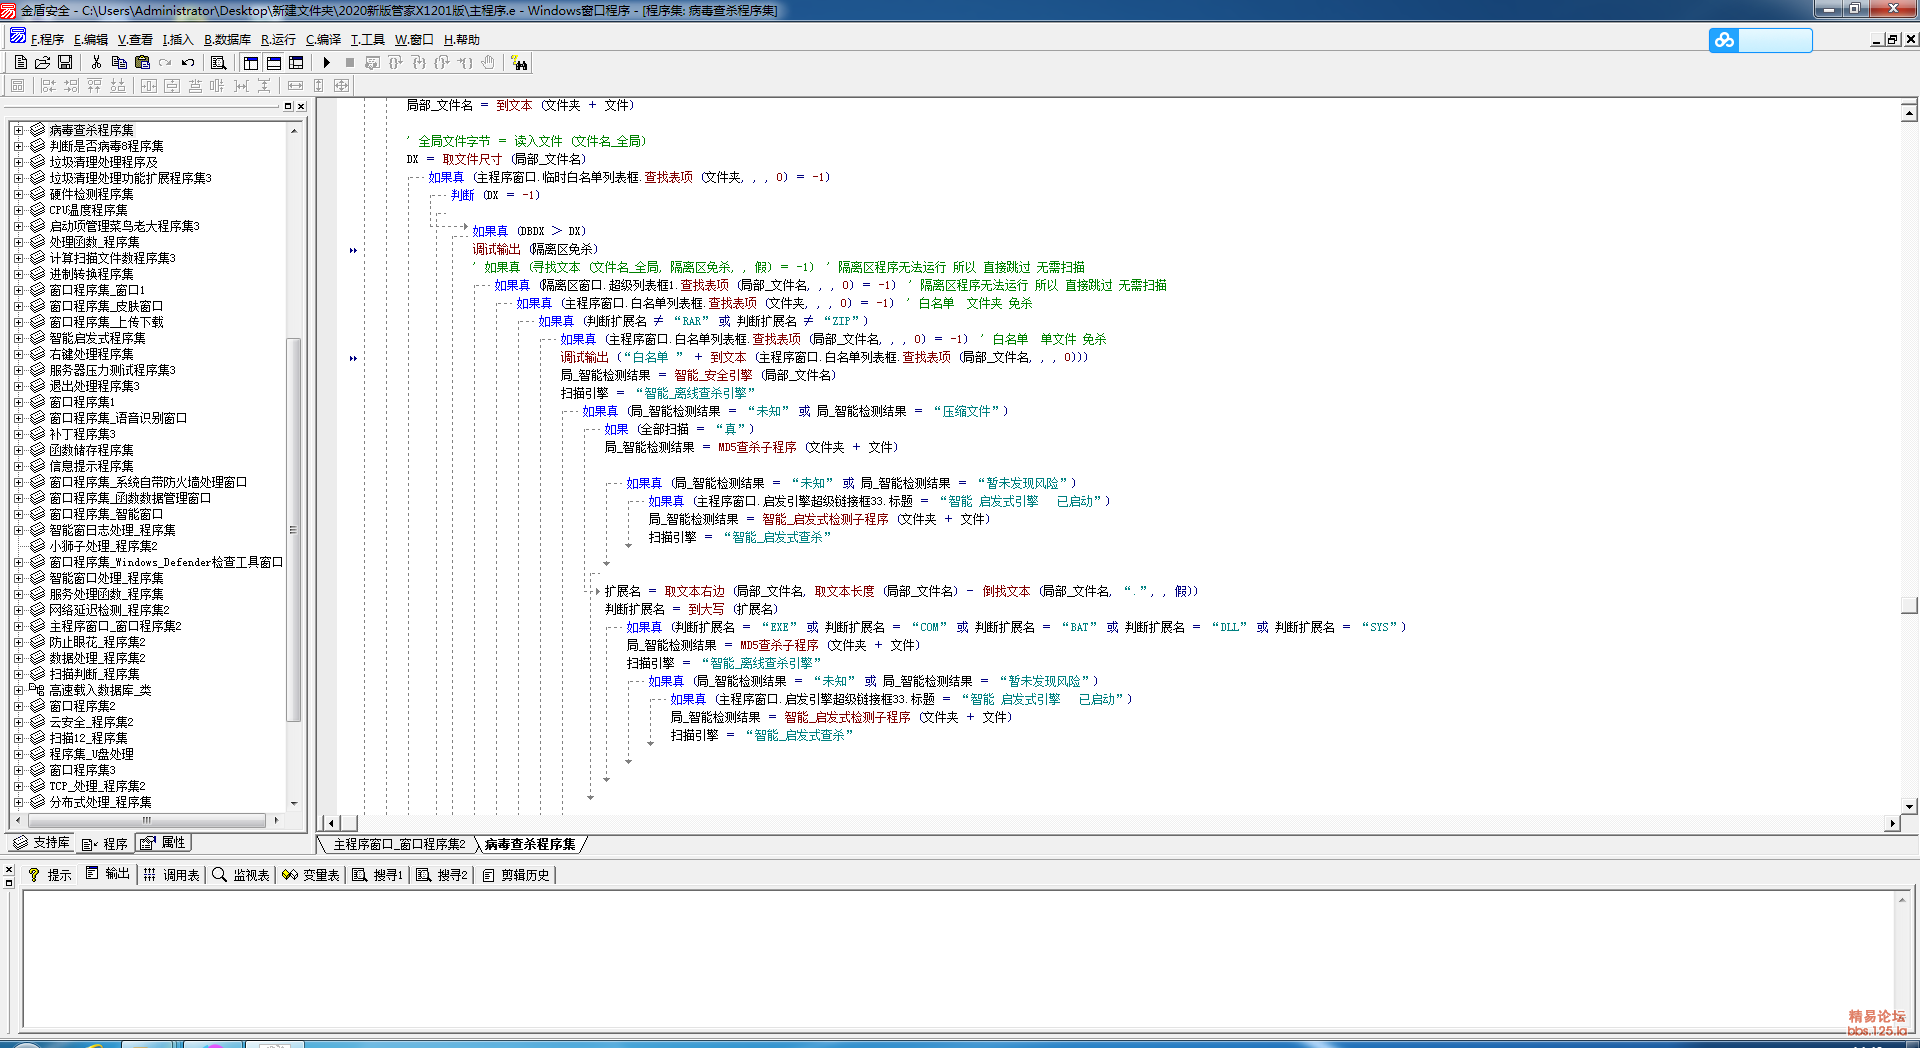
Task: Open the C.编译 menu
Action: (x=323, y=40)
